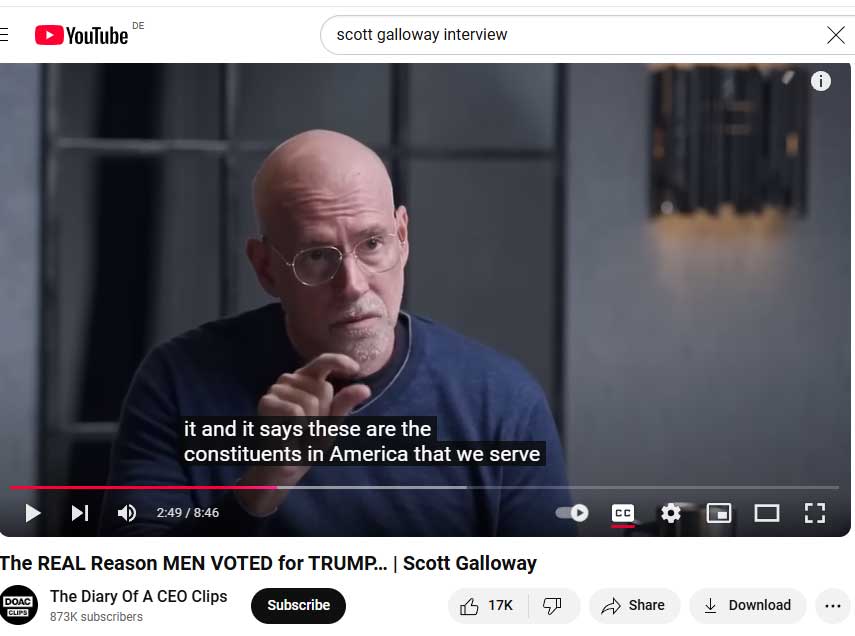Download the video
The width and height of the screenshot is (855, 636).
pyautogui.click(x=748, y=605)
